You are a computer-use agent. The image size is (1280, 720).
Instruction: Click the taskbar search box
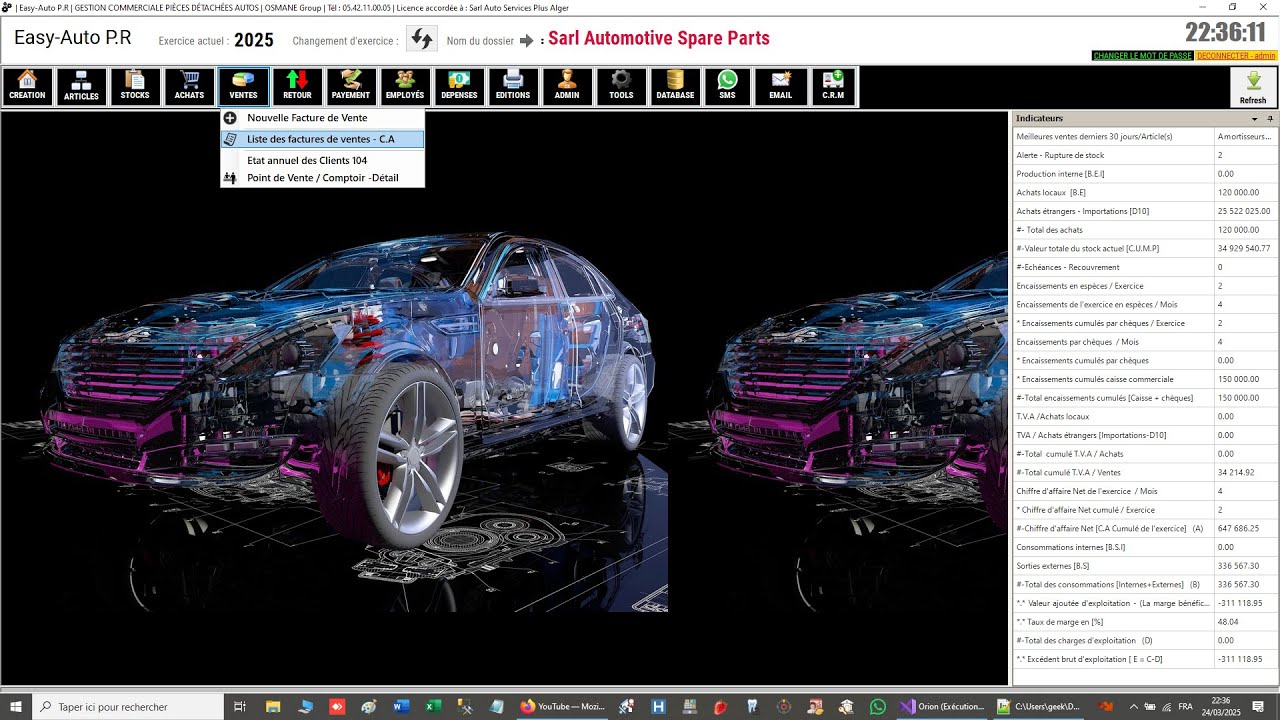[128, 706]
